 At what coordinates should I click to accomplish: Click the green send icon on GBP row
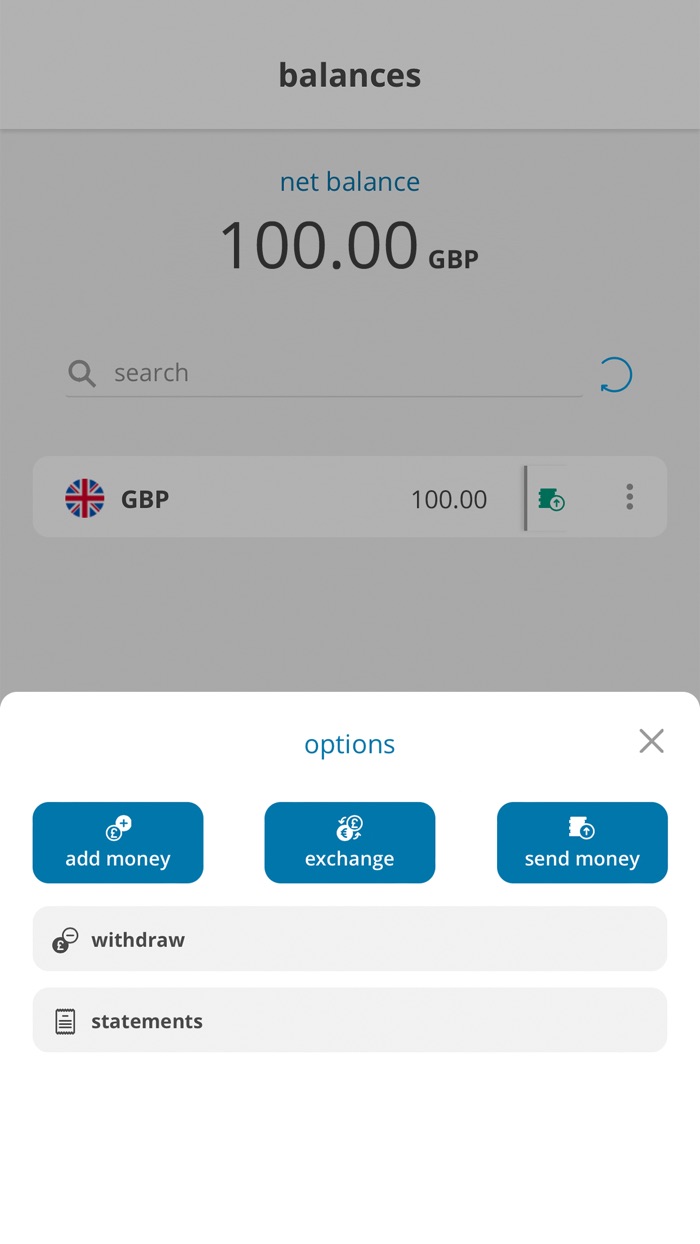click(551, 497)
